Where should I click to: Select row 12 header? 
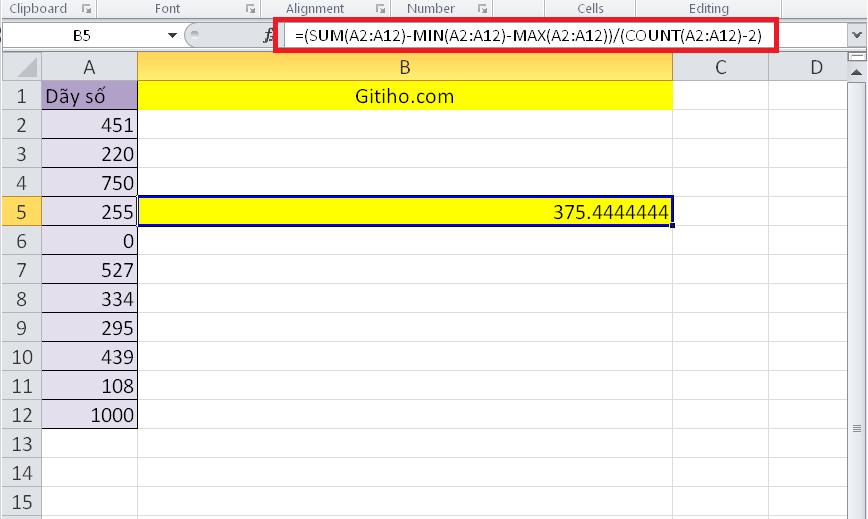tap(22, 414)
